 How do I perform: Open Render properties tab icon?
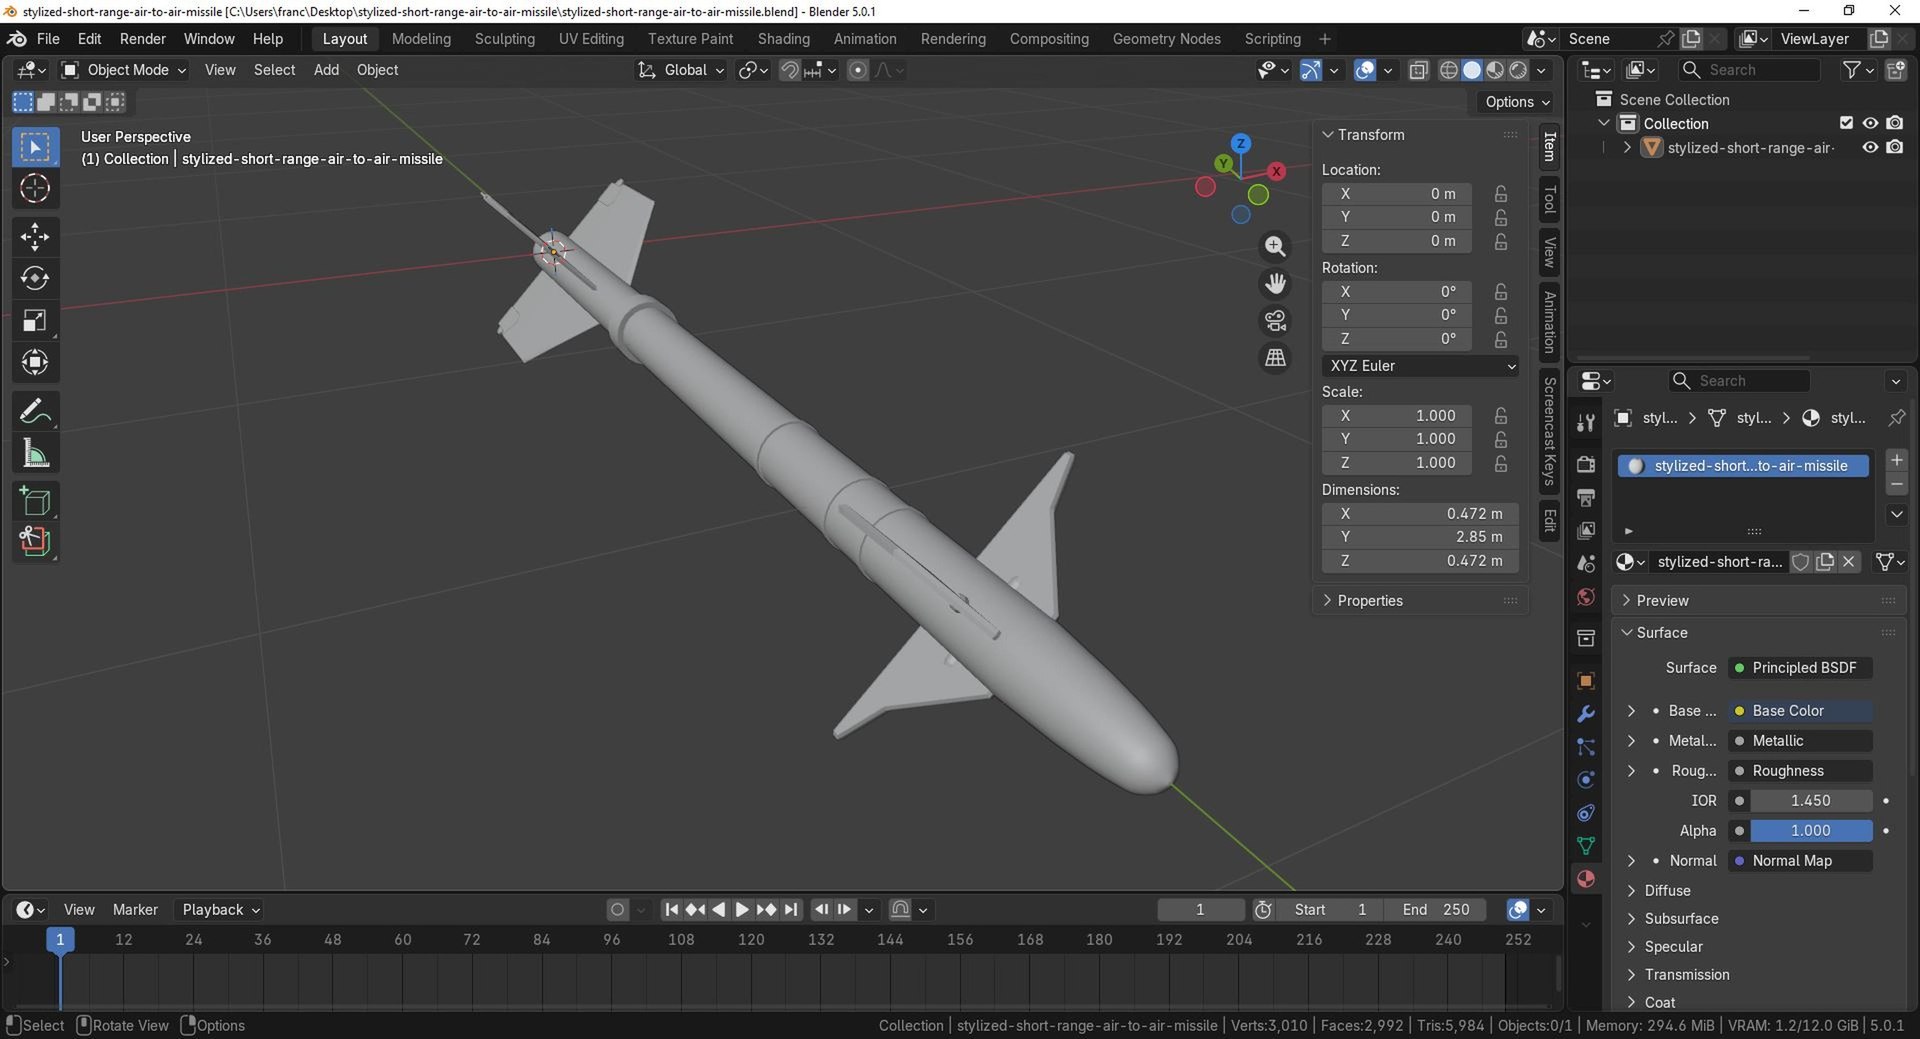point(1586,464)
